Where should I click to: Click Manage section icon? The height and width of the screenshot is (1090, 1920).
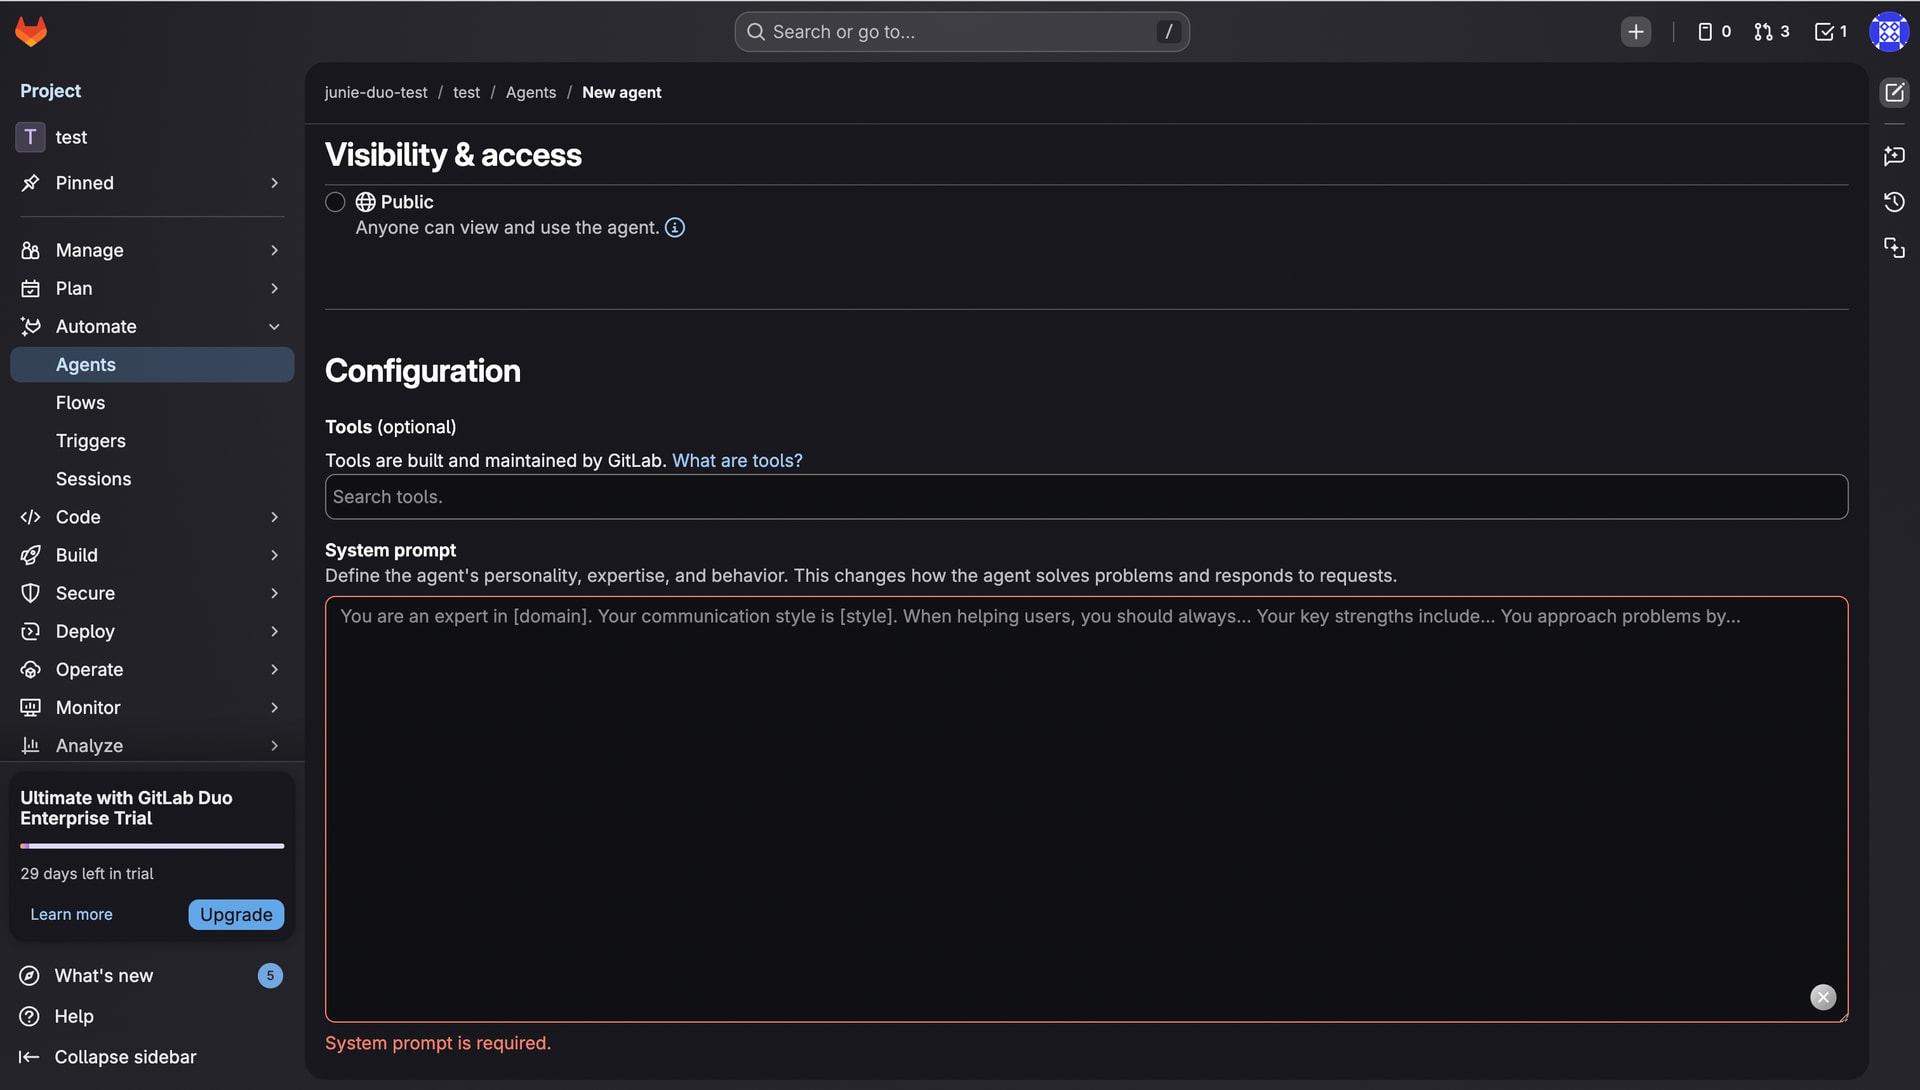point(31,250)
